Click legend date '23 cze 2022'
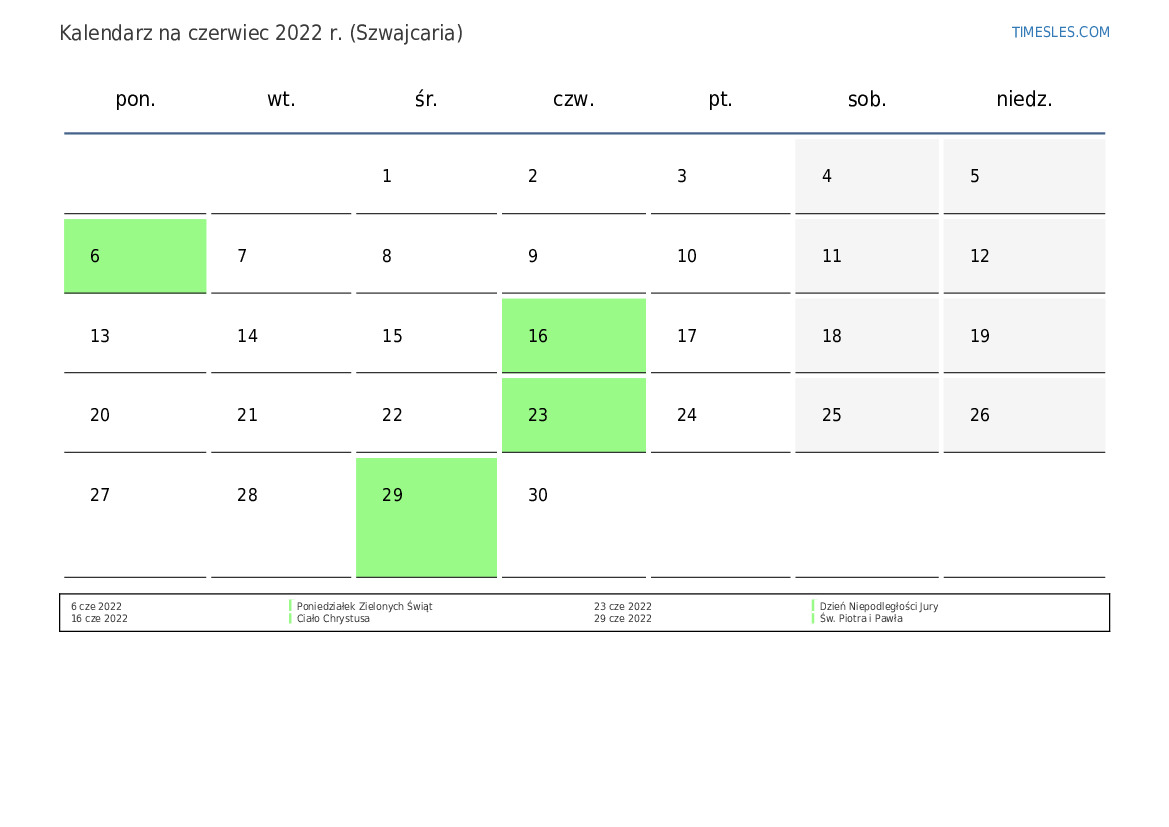 (623, 606)
